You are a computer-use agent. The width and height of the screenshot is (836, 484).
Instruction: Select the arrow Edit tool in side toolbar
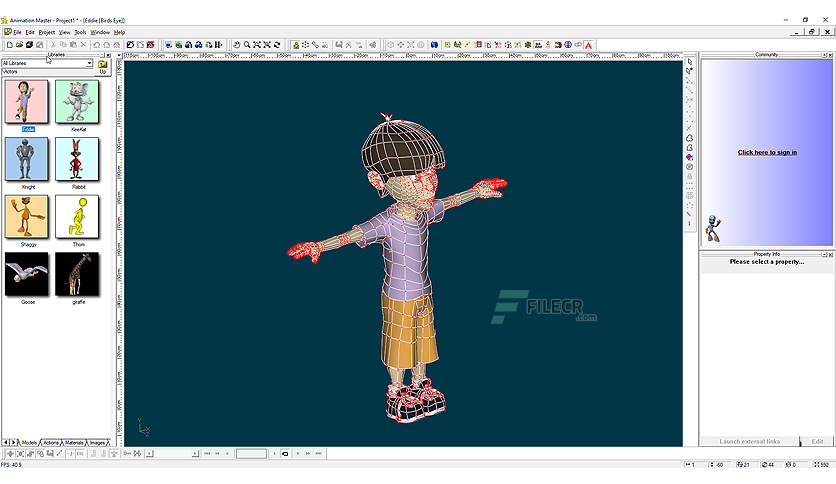pyautogui.click(x=689, y=62)
